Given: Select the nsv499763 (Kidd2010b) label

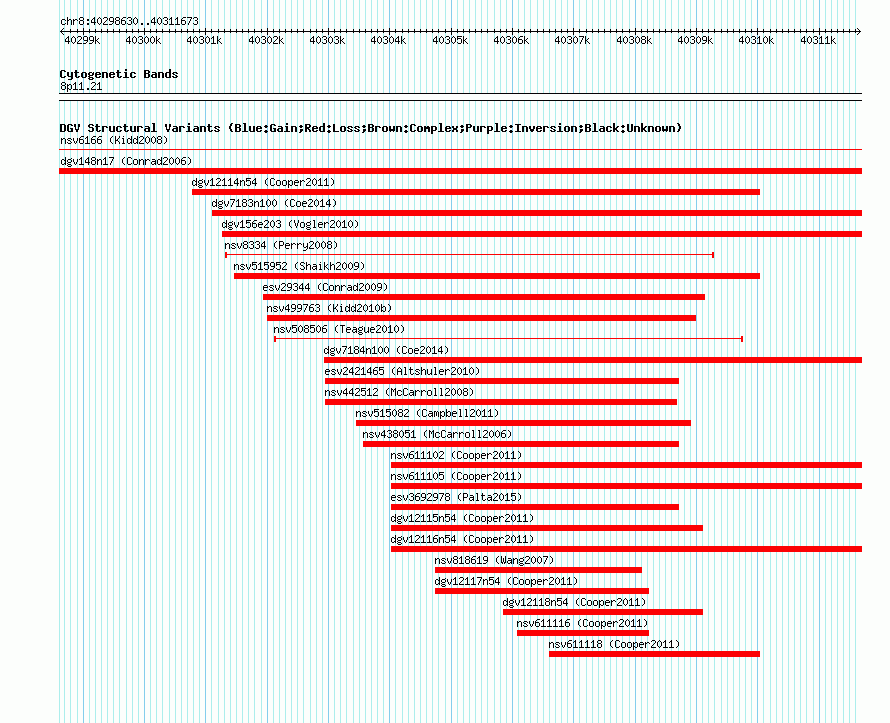Looking at the screenshot, I should click(329, 308).
